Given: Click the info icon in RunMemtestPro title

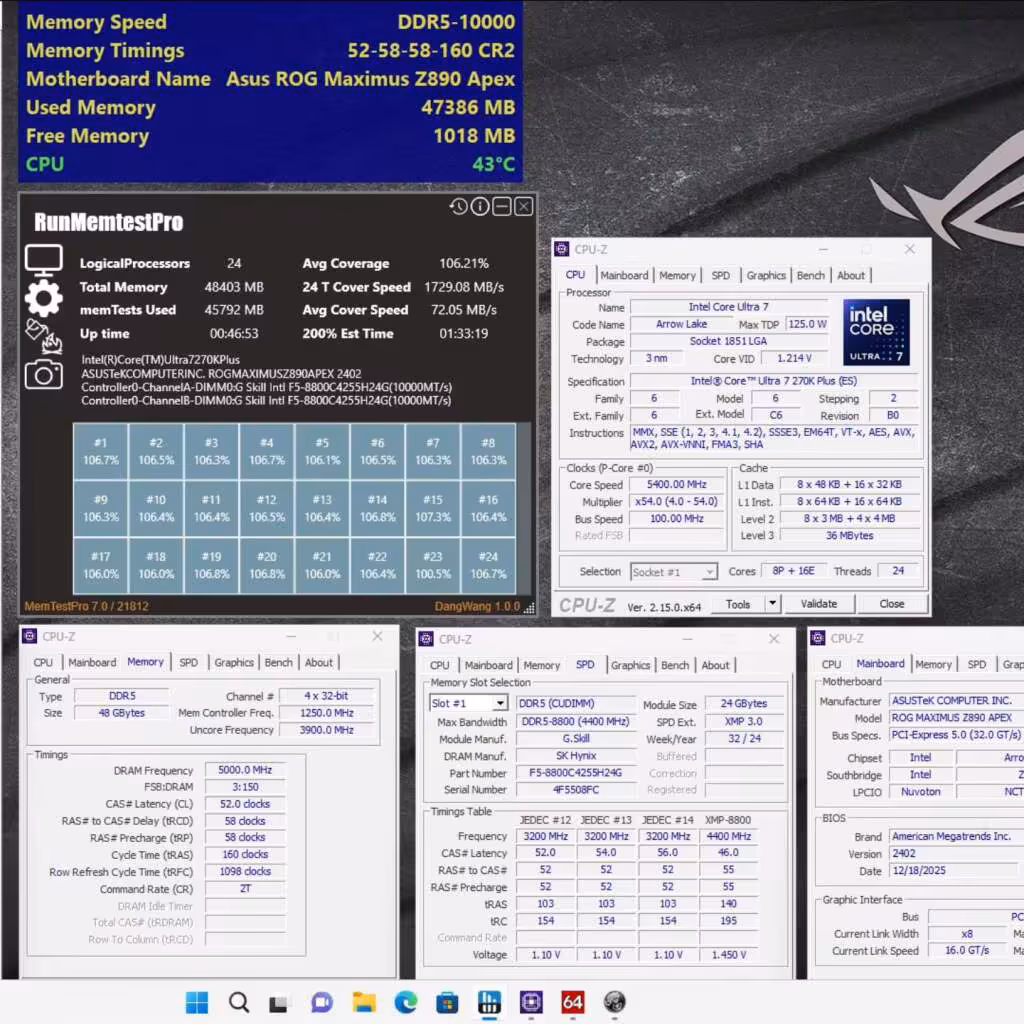Looking at the screenshot, I should coord(480,207).
